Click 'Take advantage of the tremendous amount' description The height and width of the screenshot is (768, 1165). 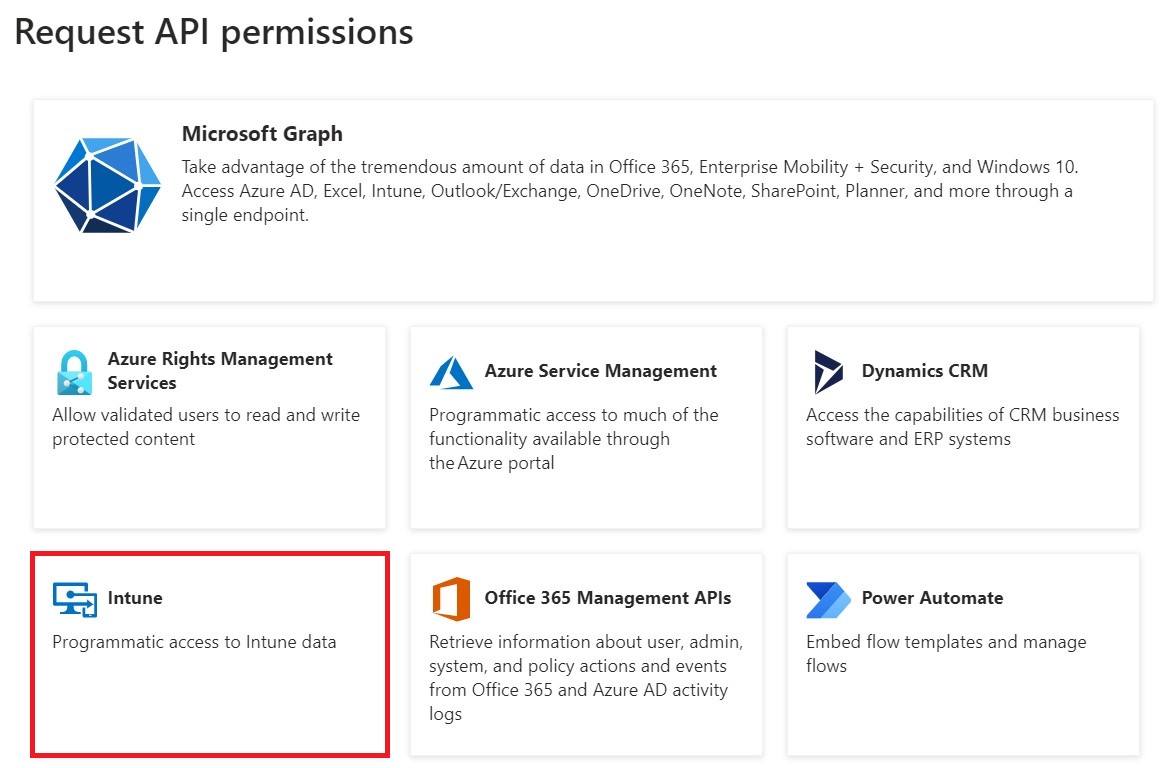[629, 191]
